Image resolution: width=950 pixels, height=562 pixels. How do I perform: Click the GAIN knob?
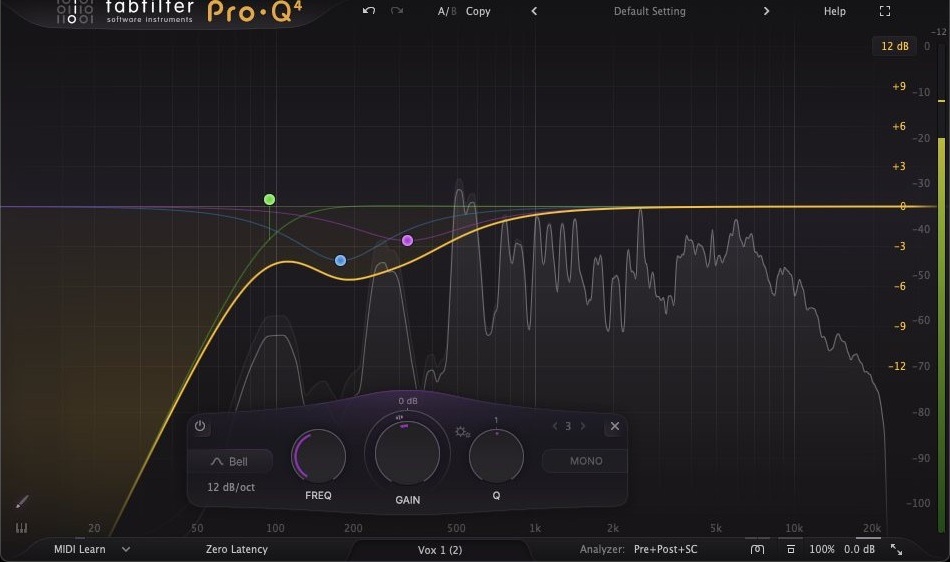click(x=407, y=454)
